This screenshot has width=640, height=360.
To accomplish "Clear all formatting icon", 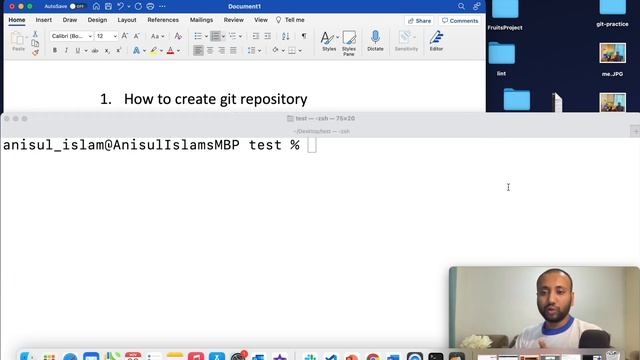I will (x=178, y=36).
